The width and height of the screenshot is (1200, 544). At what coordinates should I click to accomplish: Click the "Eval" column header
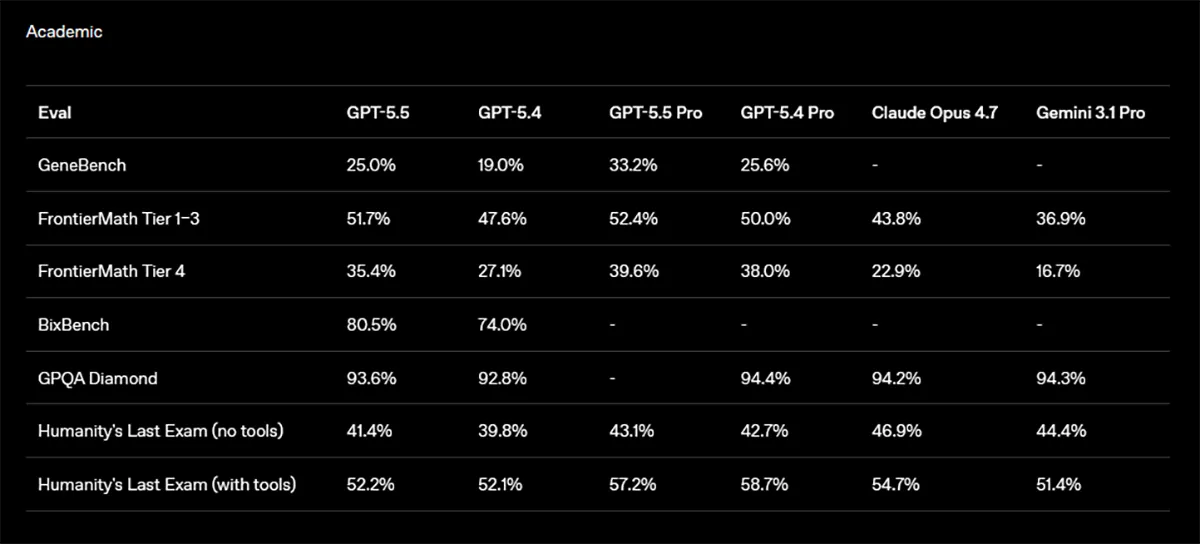[x=54, y=113]
